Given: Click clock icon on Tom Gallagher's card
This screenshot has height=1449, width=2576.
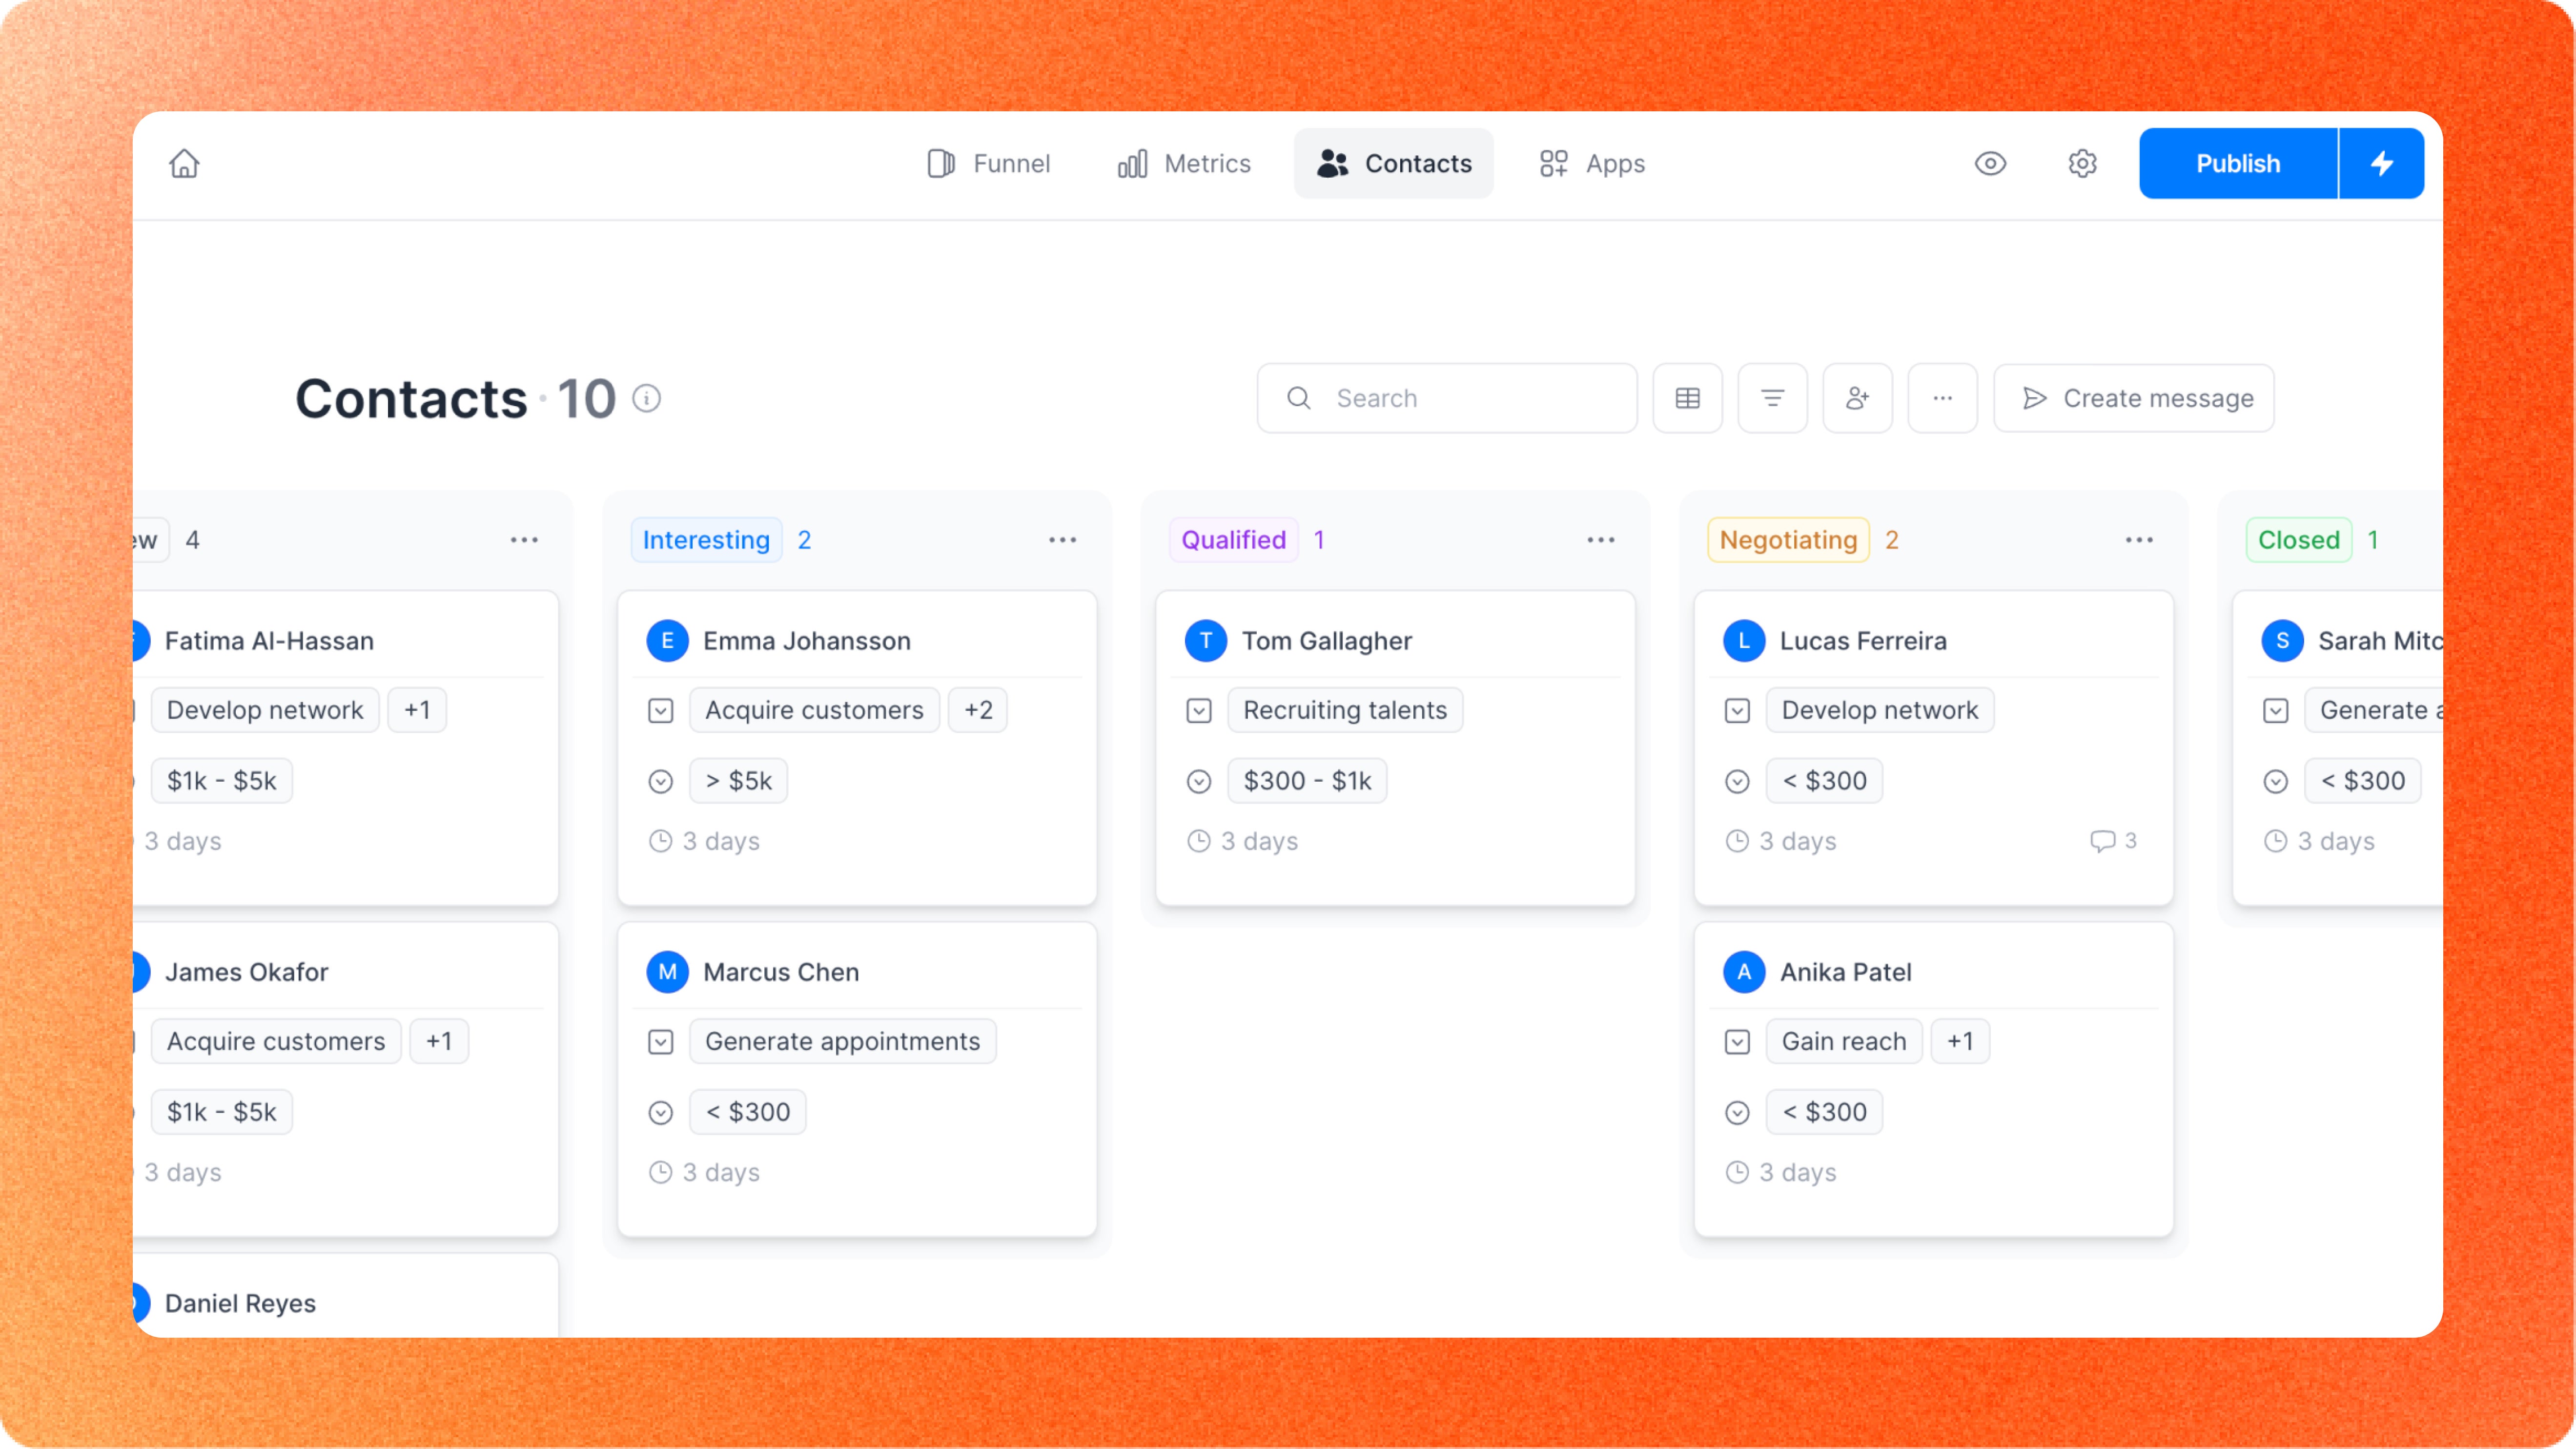Looking at the screenshot, I should (x=1199, y=841).
